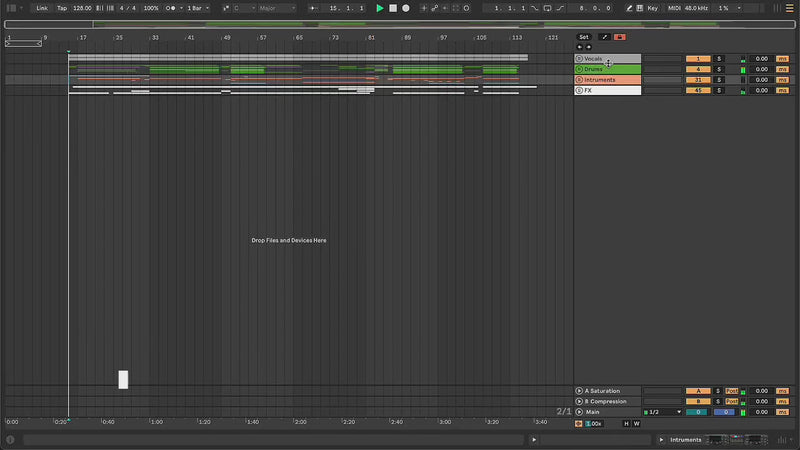Toggle the Automation Mode icon beside Set
The image size is (800, 450).
[604, 37]
